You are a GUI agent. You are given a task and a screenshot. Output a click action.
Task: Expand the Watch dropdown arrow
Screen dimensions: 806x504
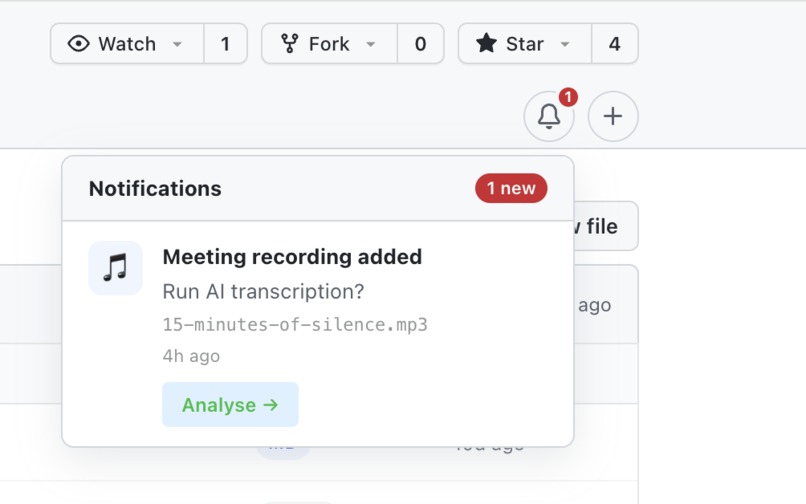click(x=177, y=44)
